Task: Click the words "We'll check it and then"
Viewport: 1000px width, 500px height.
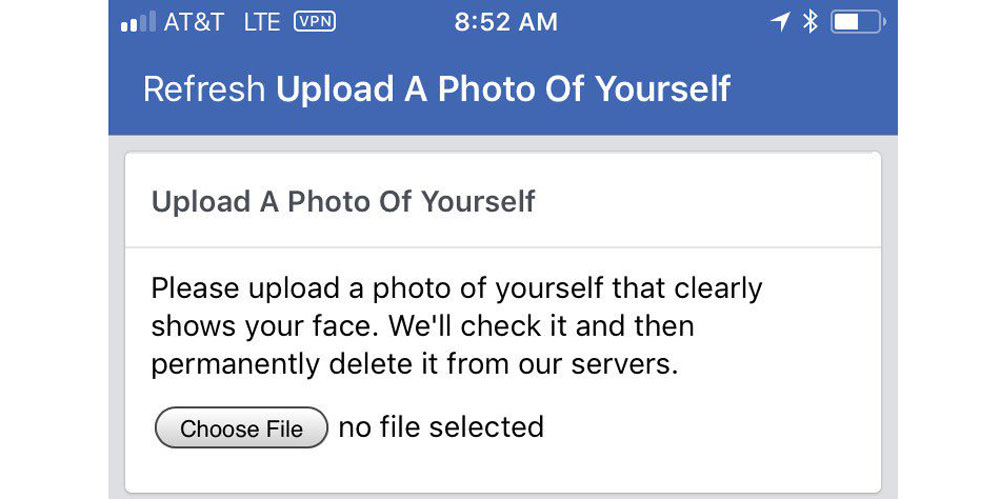Action: pyautogui.click(x=540, y=326)
